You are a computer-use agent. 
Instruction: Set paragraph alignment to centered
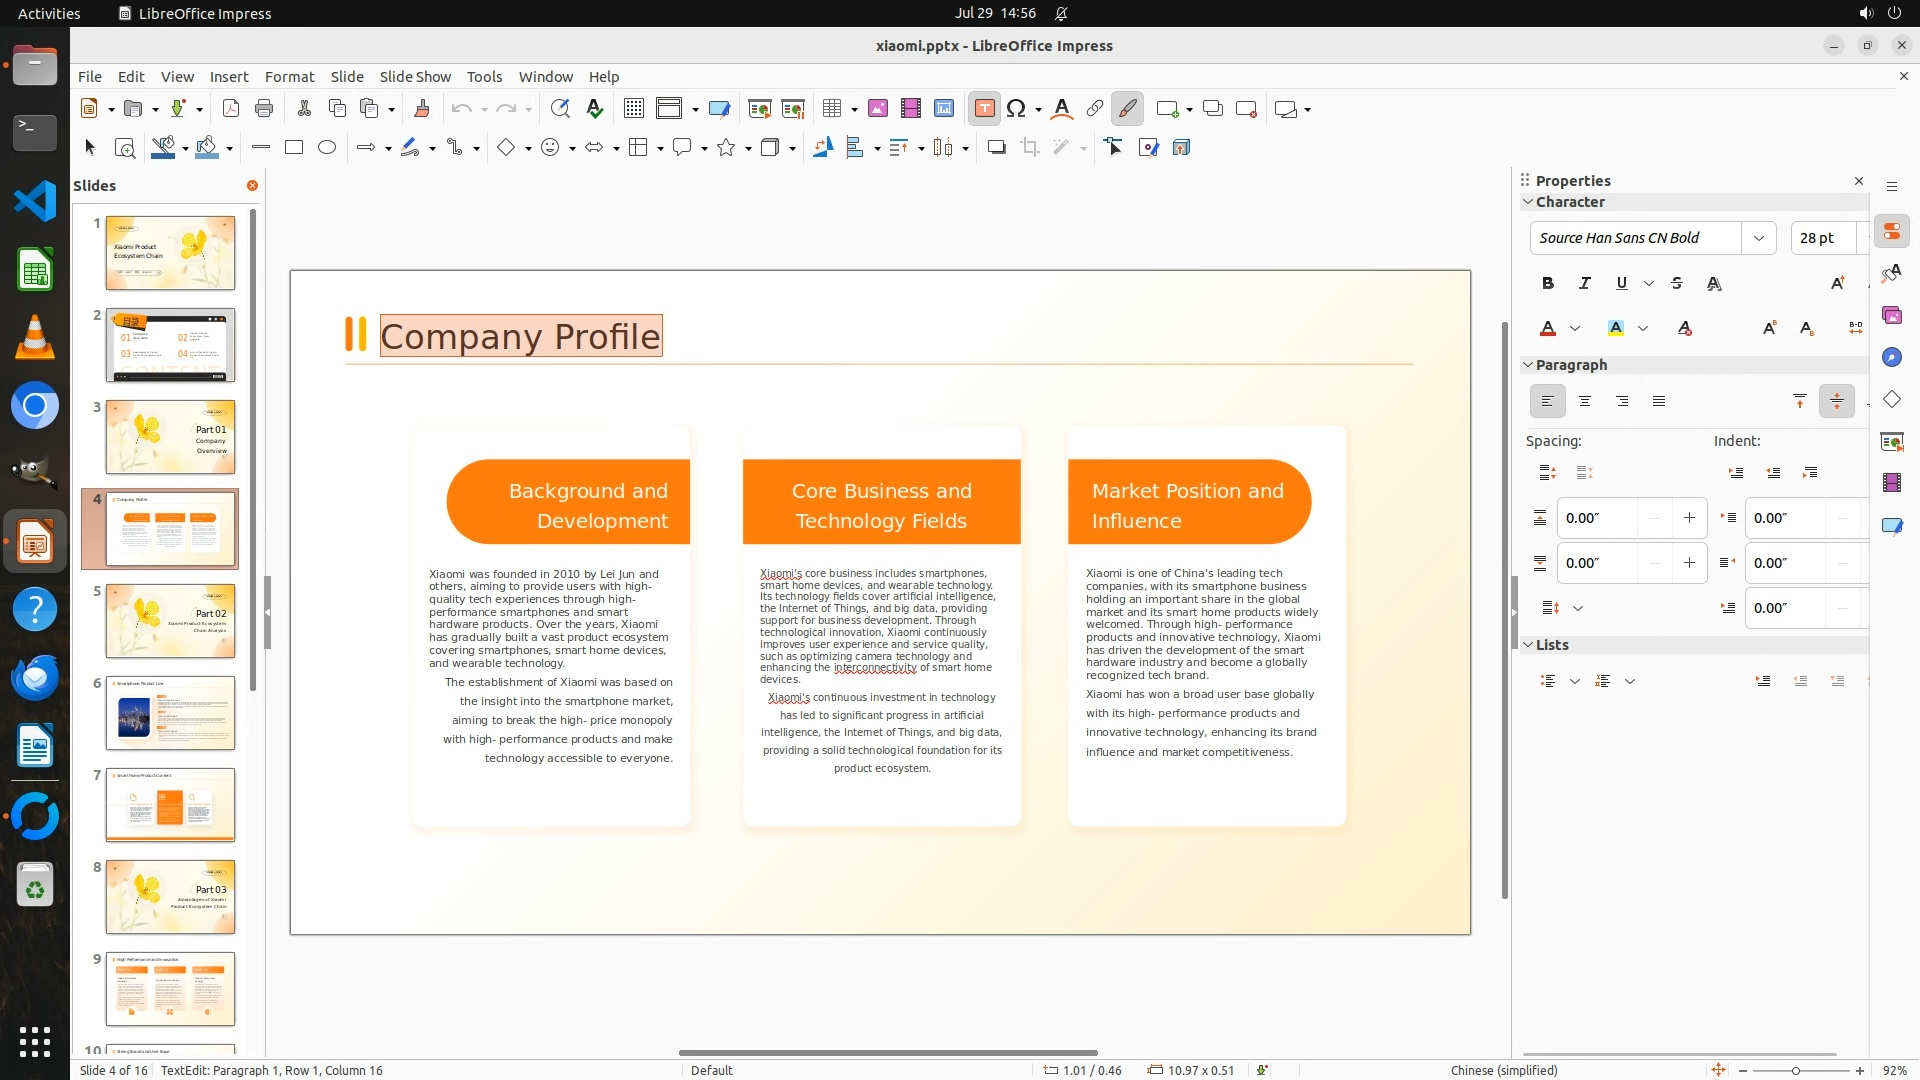(1584, 402)
